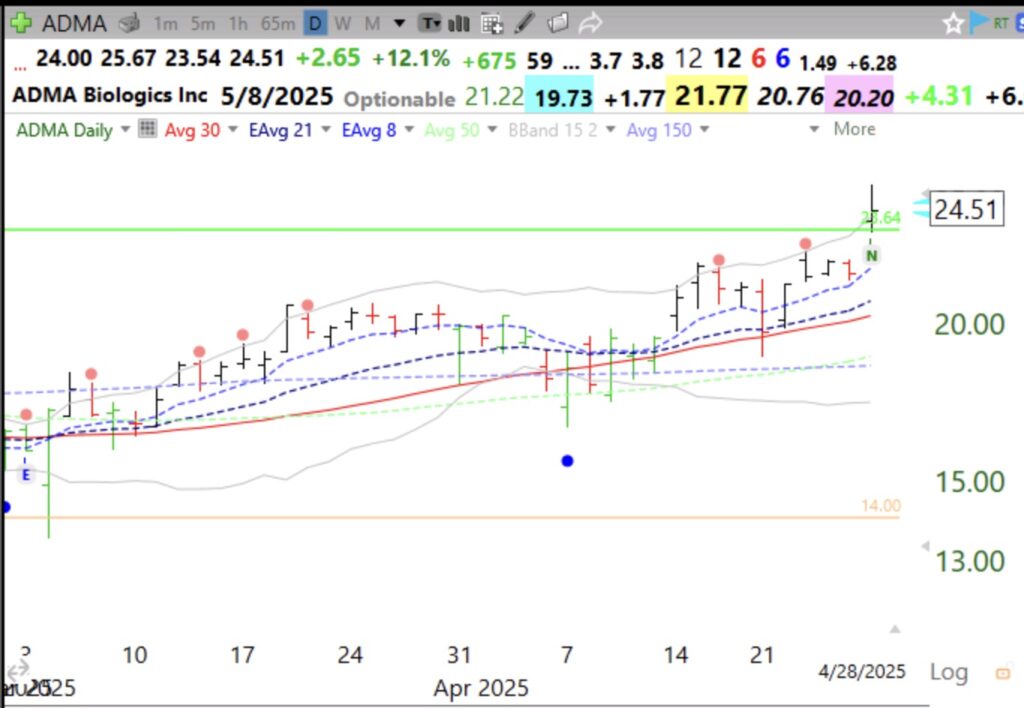Click the 4/28/2025 date label
The width and height of the screenshot is (1024, 708).
point(862,671)
